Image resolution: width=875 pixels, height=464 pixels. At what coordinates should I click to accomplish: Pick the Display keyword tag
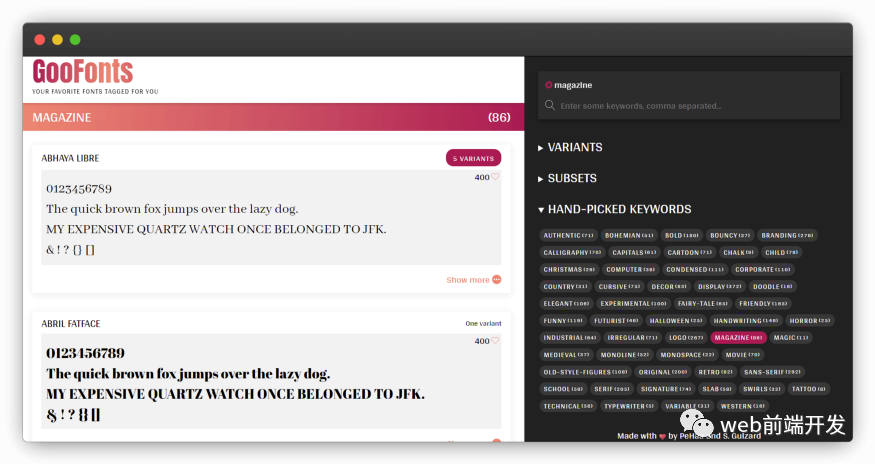[720, 286]
